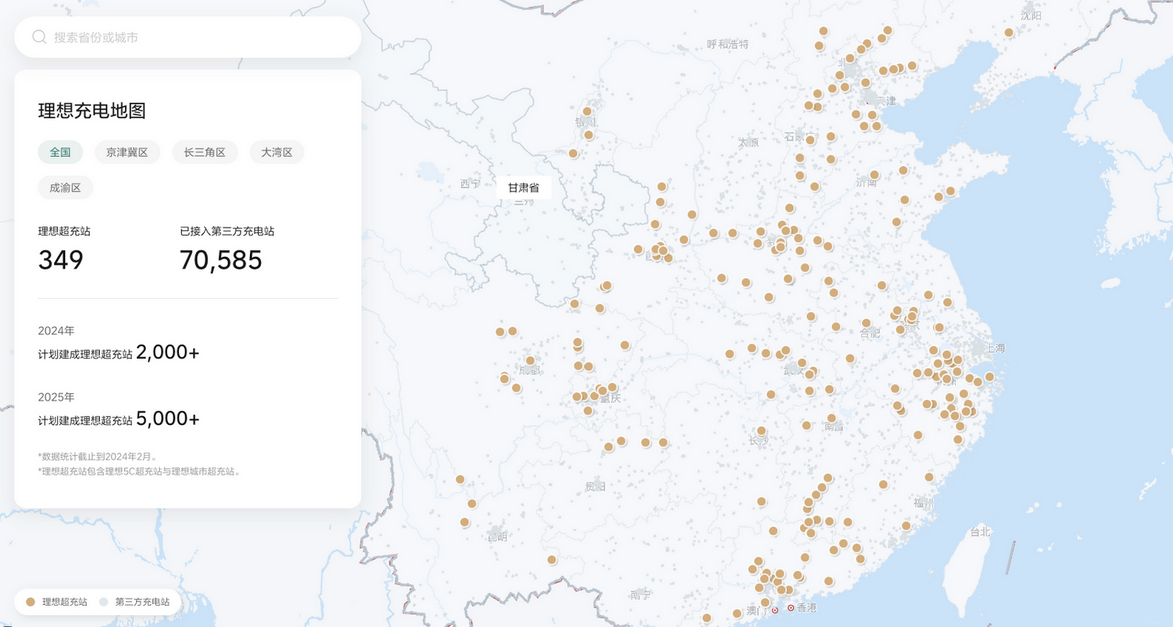Click the 呼和浩特 city label

coord(728,44)
